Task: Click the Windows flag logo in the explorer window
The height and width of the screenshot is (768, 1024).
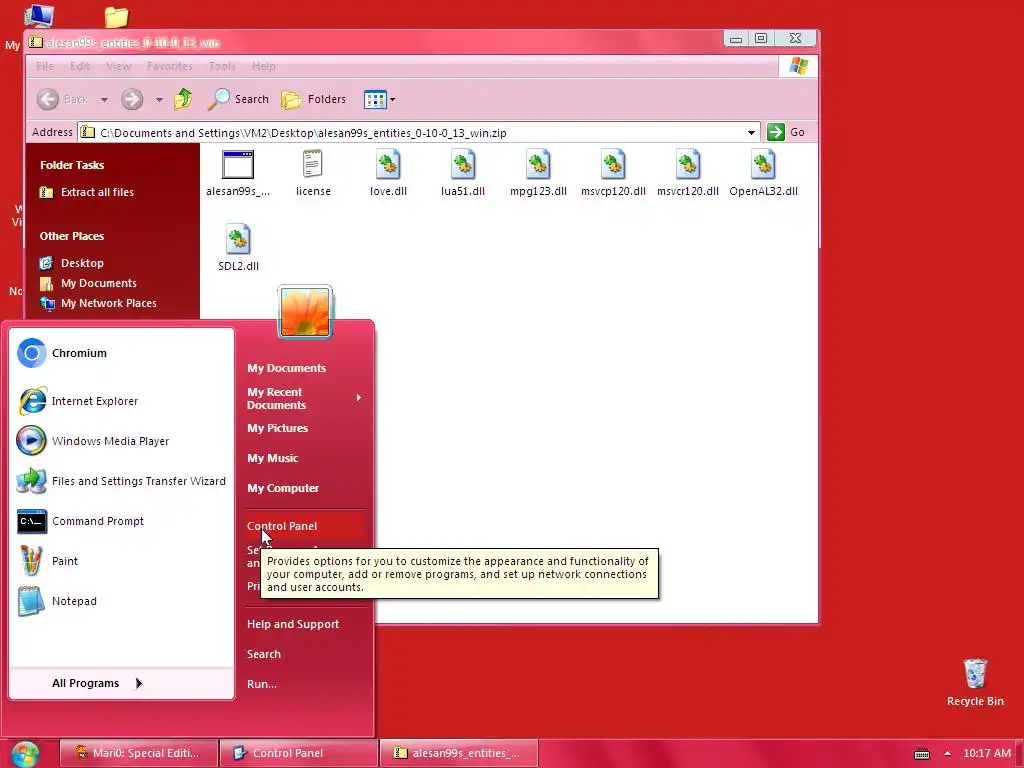Action: tap(798, 66)
